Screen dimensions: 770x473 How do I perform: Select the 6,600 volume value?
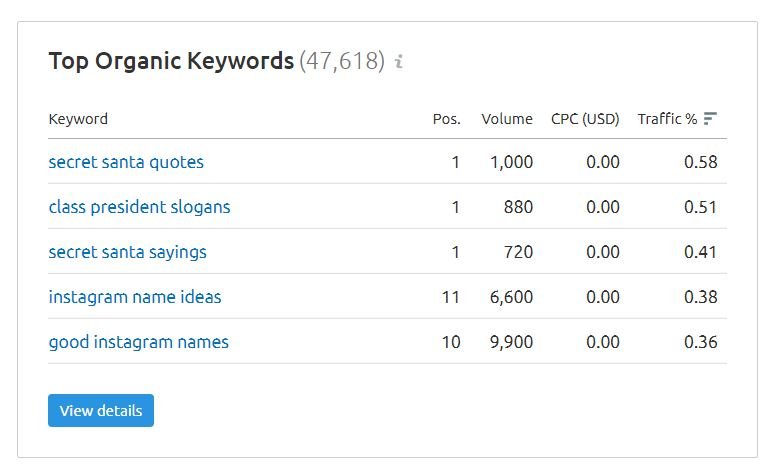511,297
